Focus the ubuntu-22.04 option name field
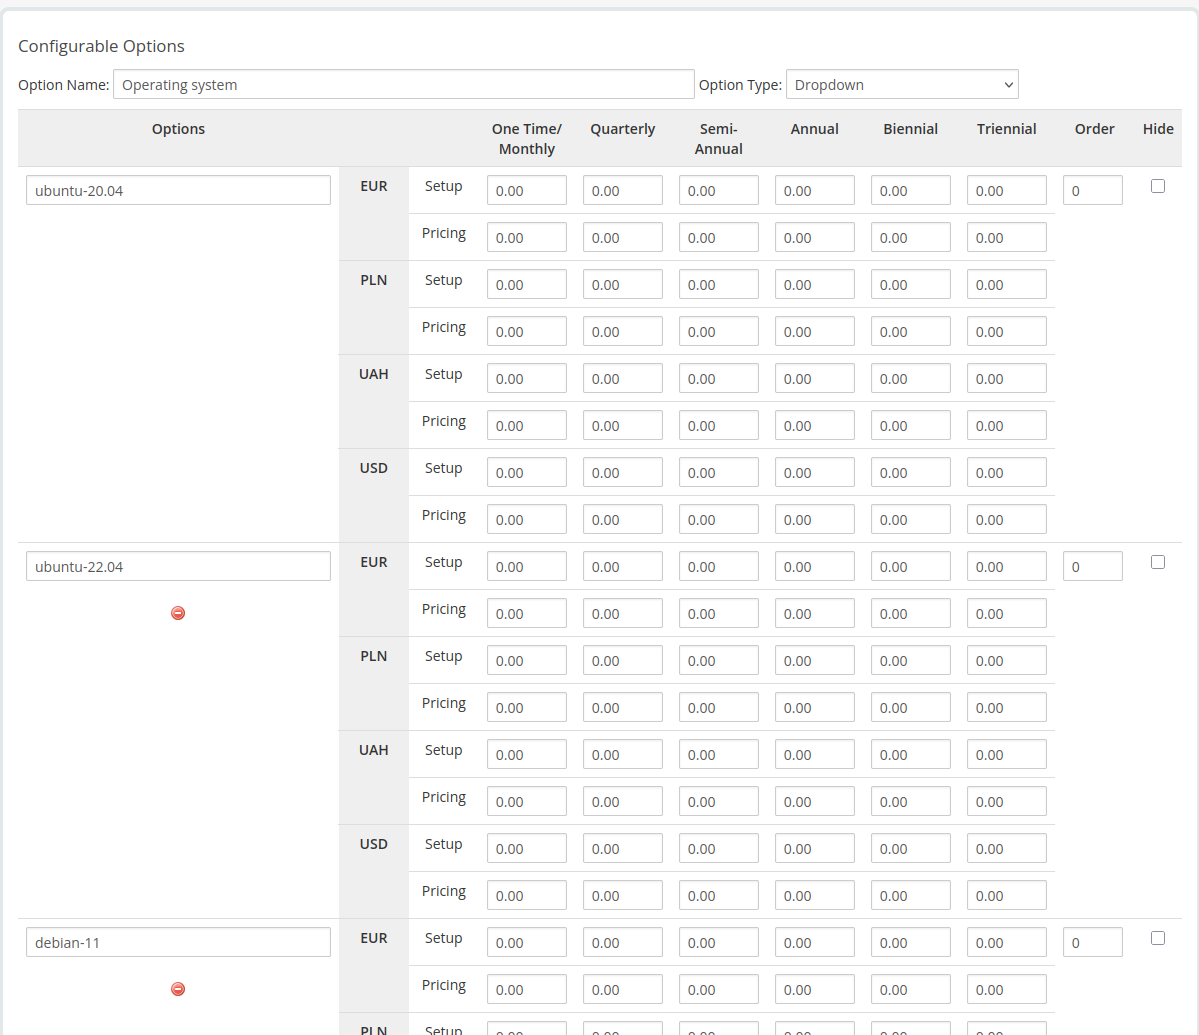Screen dimensions: 1199x1035 (x=178, y=567)
